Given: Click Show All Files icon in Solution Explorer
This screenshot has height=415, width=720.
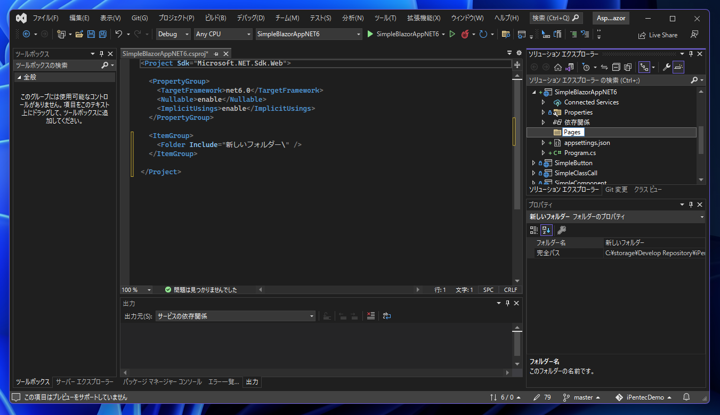Looking at the screenshot, I should coord(628,67).
